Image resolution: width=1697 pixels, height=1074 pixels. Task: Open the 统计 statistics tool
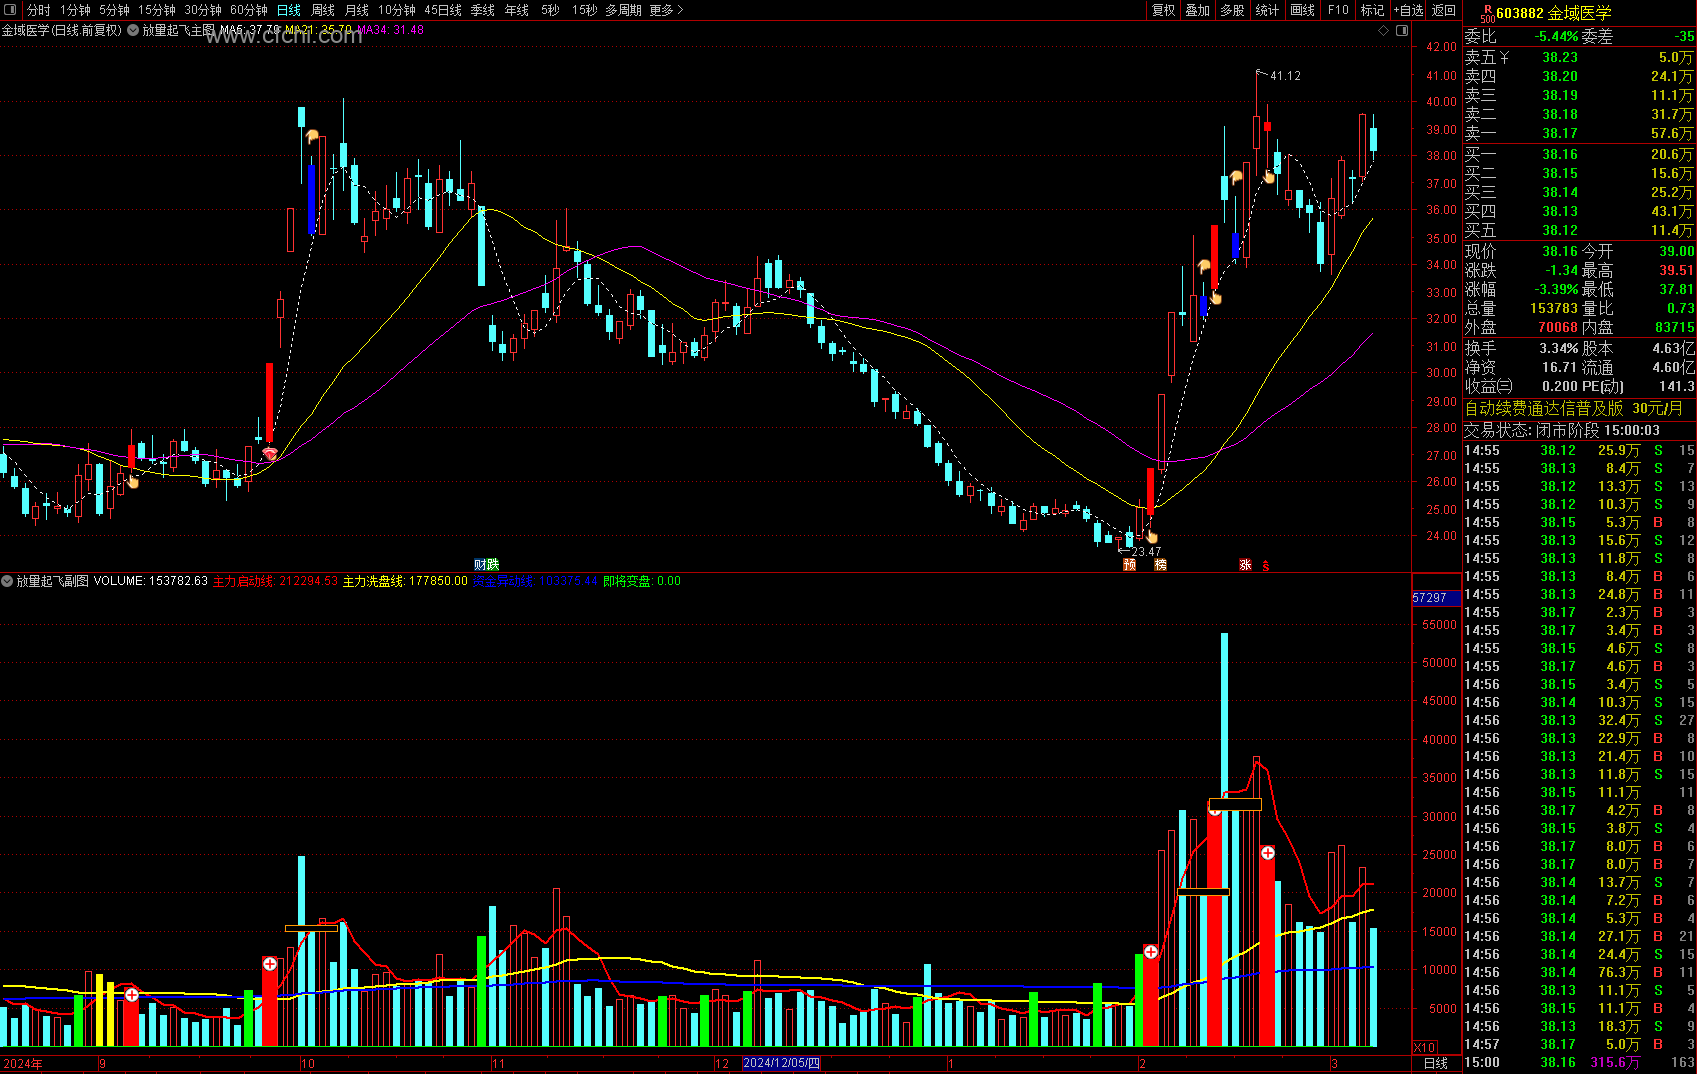(x=1267, y=10)
